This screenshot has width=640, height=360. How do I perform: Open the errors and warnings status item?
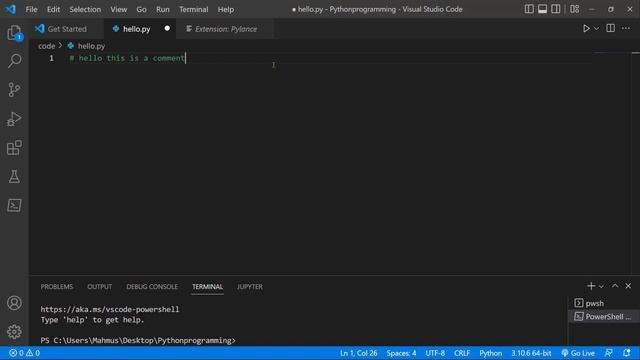pyautogui.click(x=24, y=353)
